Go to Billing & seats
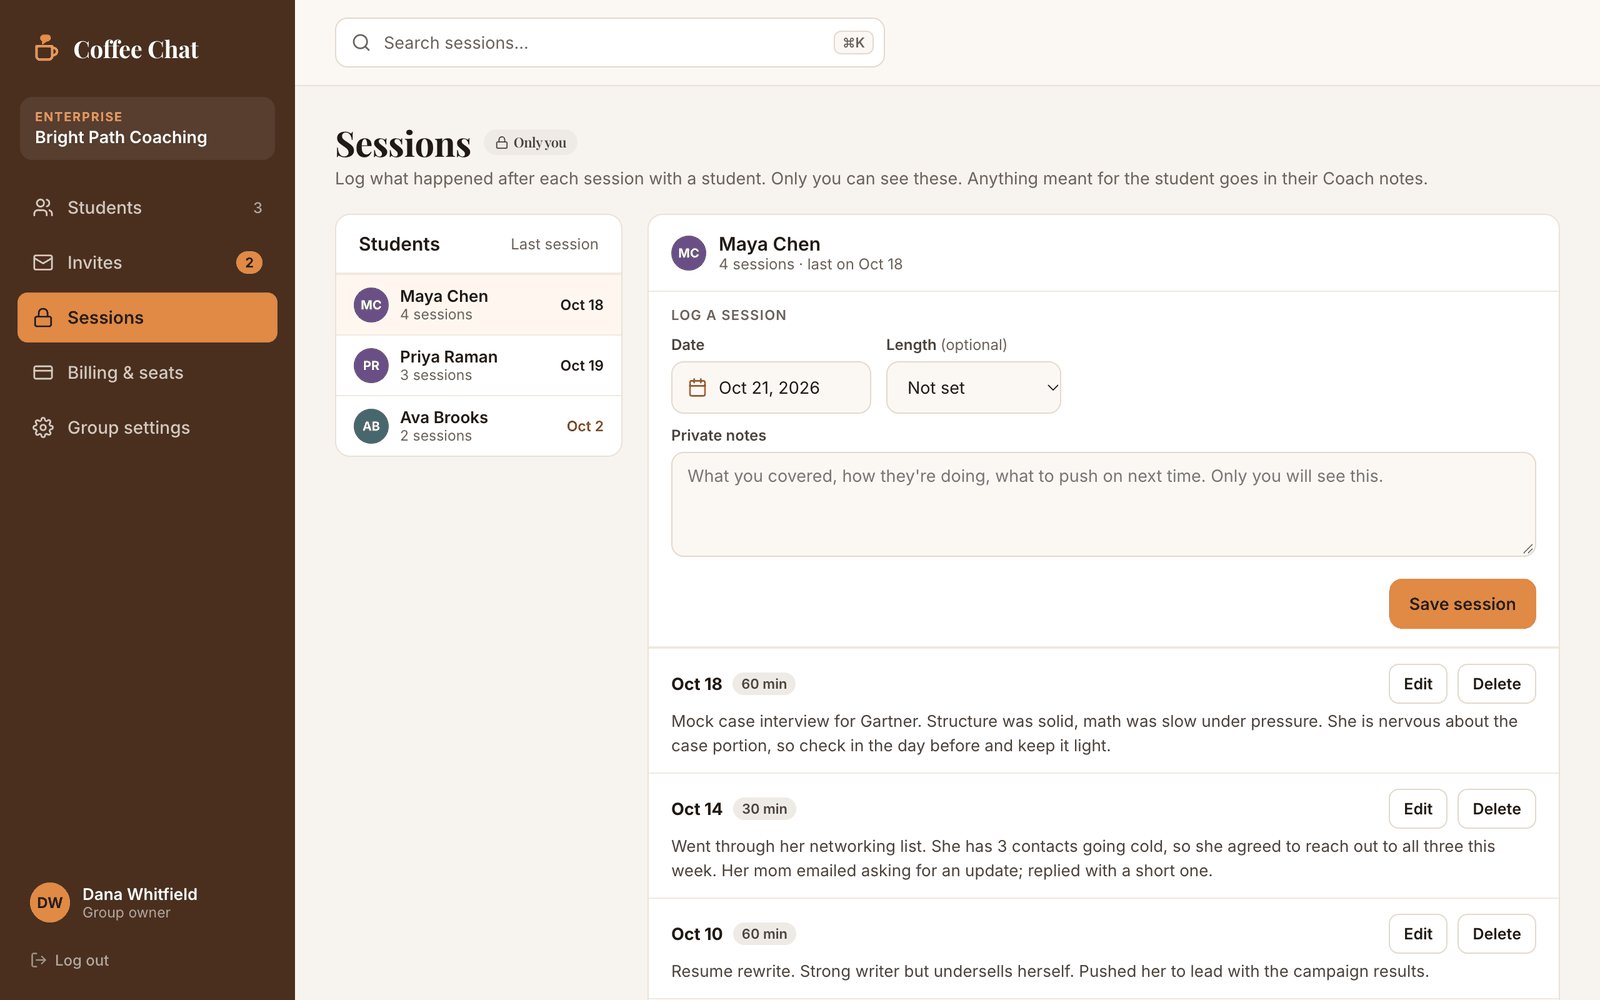The width and height of the screenshot is (1600, 1000). [147, 372]
